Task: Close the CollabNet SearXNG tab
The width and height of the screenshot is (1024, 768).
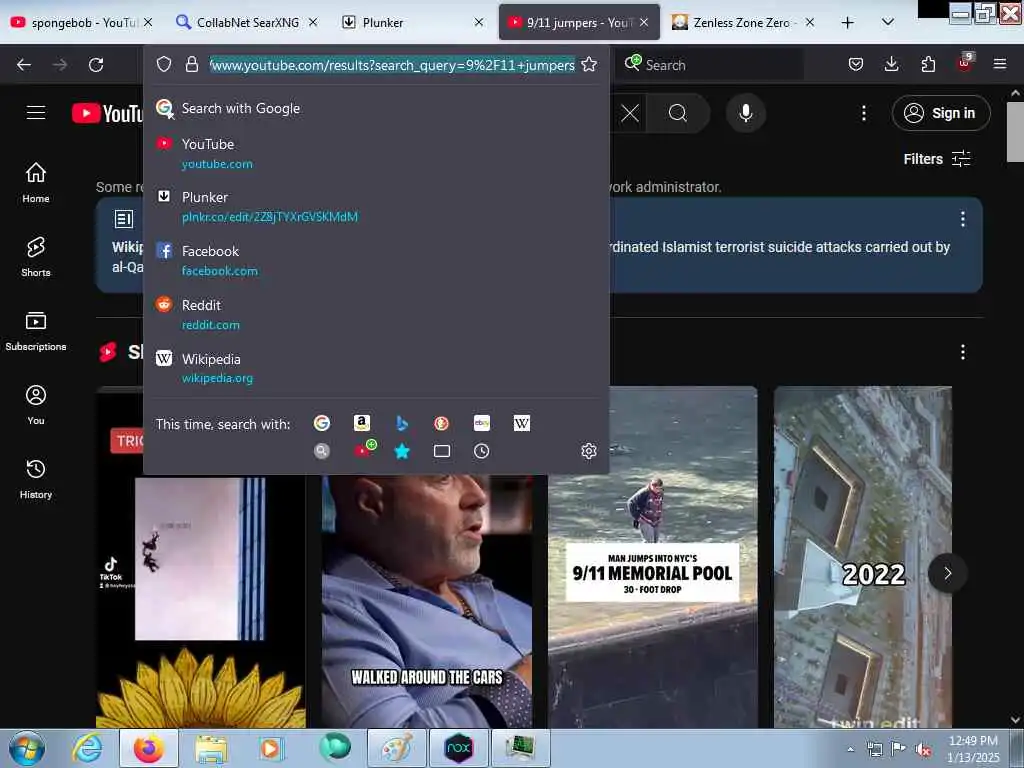Action: pyautogui.click(x=313, y=22)
